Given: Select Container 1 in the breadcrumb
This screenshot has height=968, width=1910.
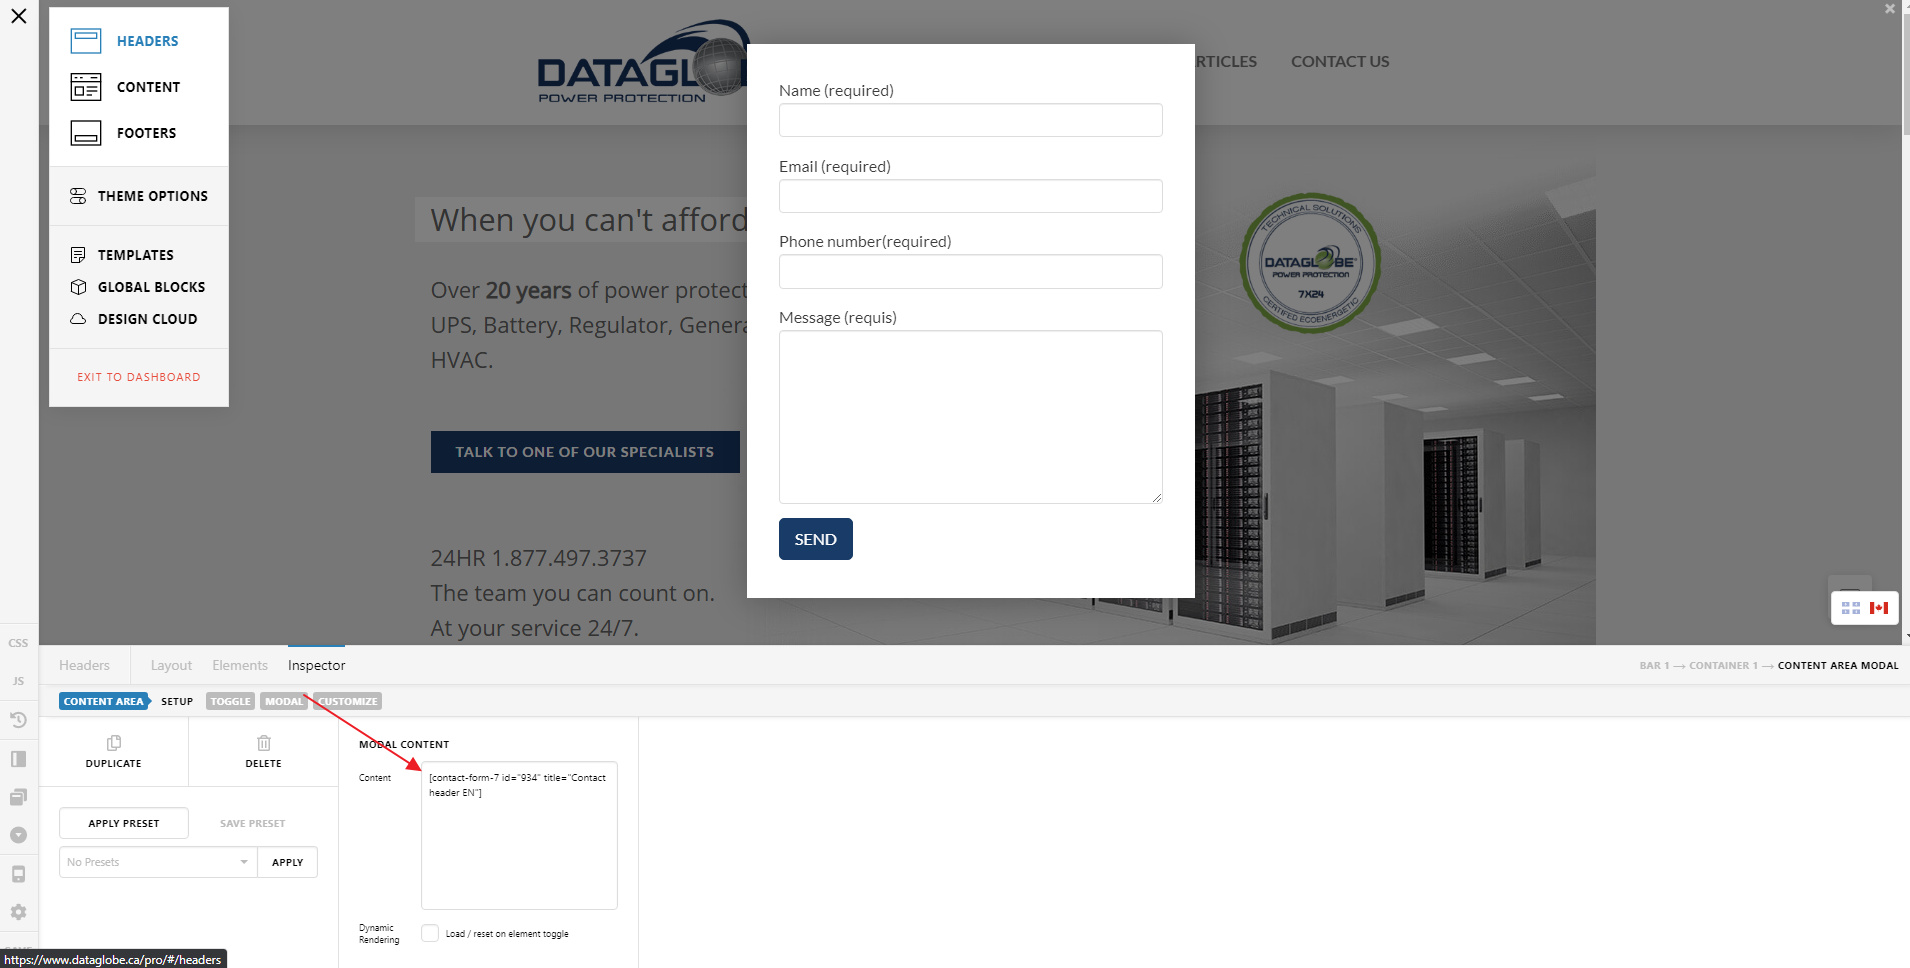Looking at the screenshot, I should [1723, 665].
